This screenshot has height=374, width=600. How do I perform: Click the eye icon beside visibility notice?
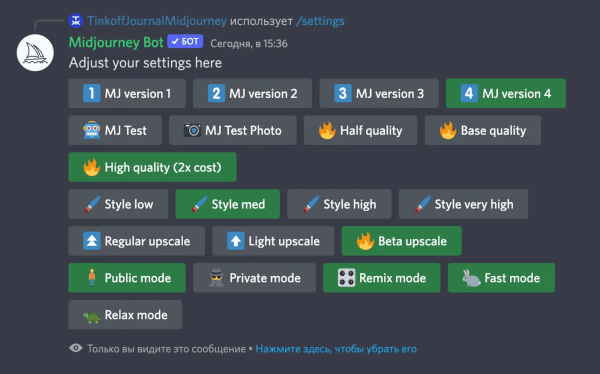click(x=76, y=348)
